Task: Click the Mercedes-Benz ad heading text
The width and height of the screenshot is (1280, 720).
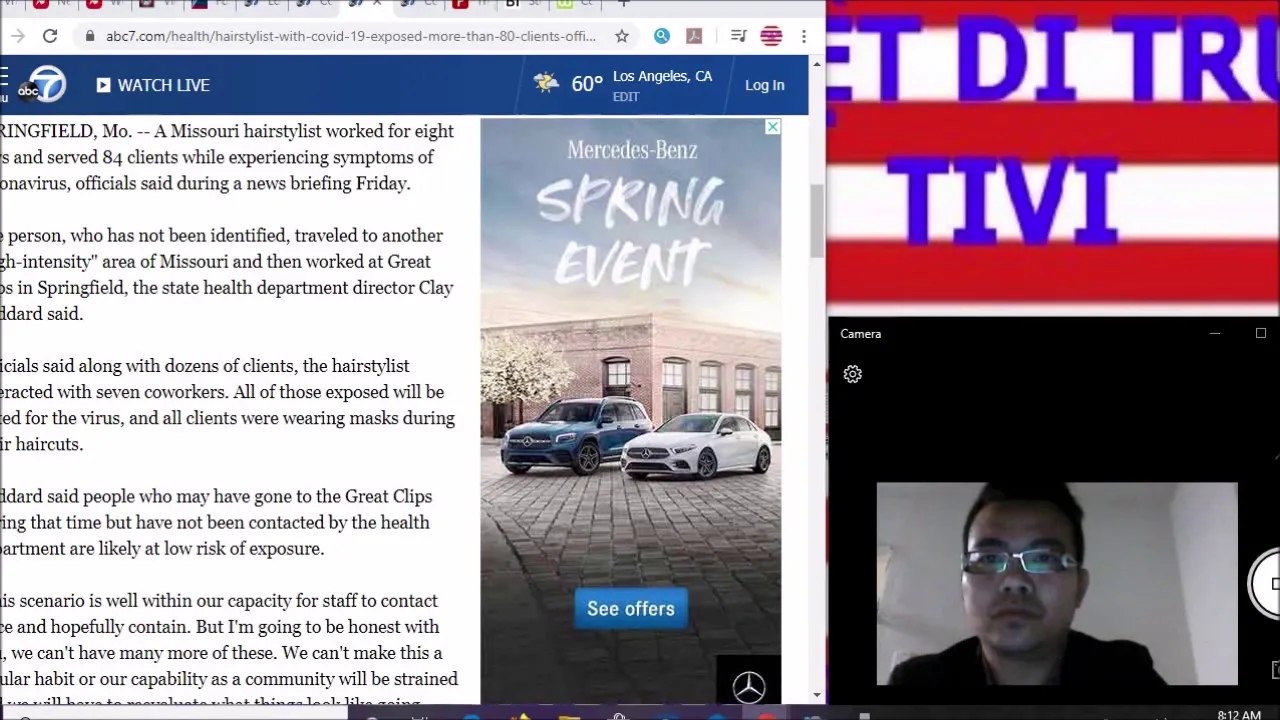Action: pyautogui.click(x=632, y=150)
